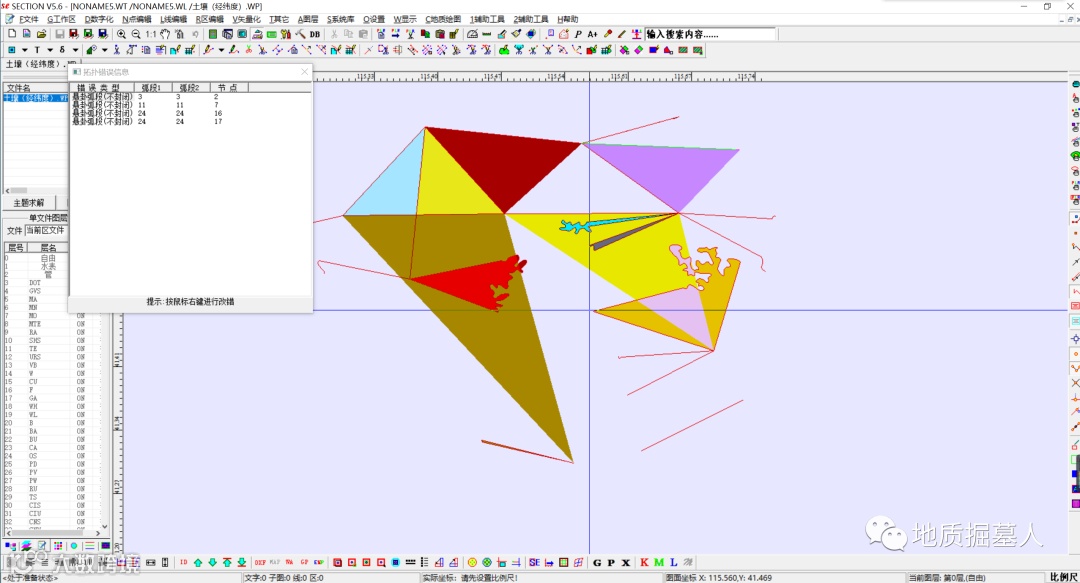
Task: Click the protractor angle measure icon
Action: click(472, 34)
